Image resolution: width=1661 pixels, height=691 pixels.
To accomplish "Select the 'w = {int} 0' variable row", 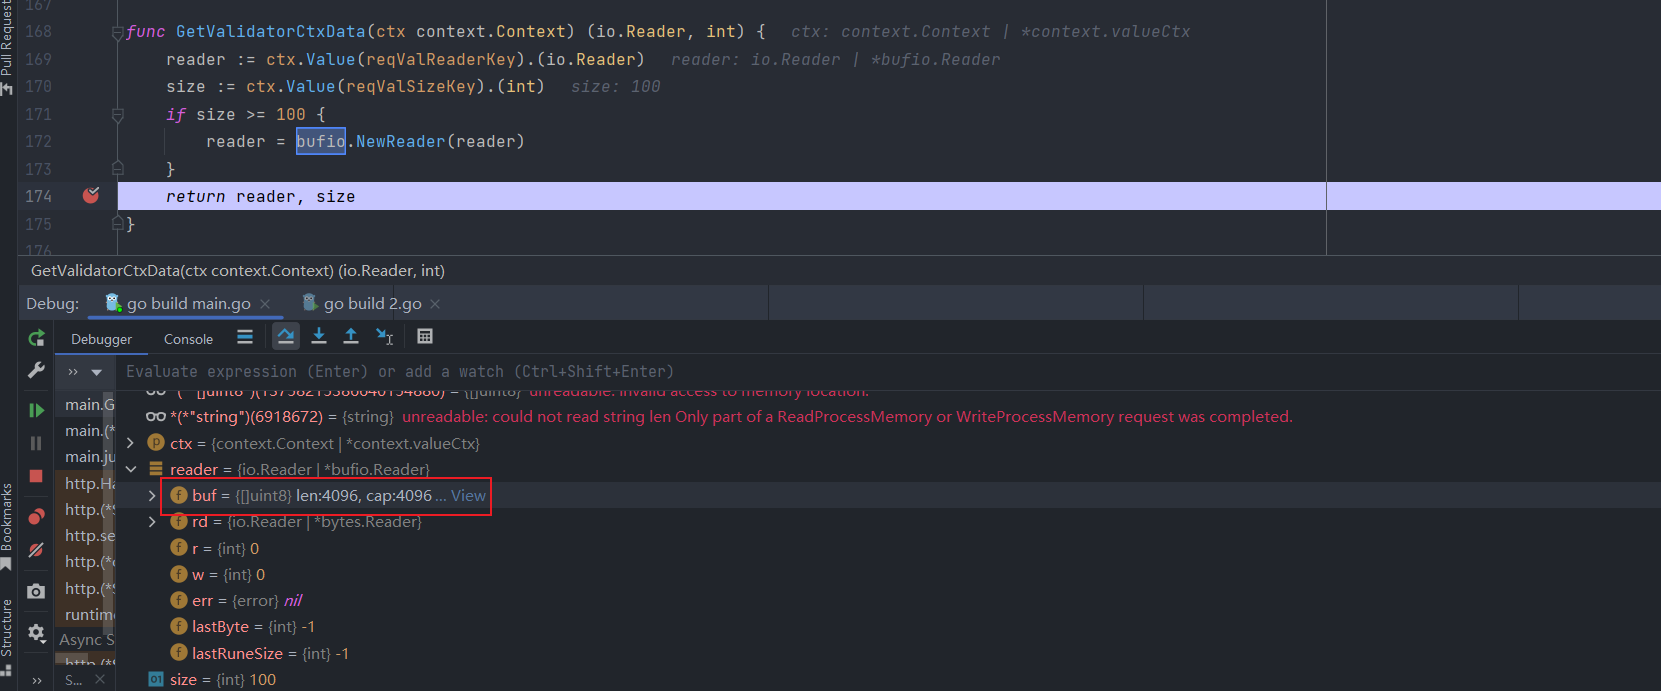I will [x=888, y=574].
